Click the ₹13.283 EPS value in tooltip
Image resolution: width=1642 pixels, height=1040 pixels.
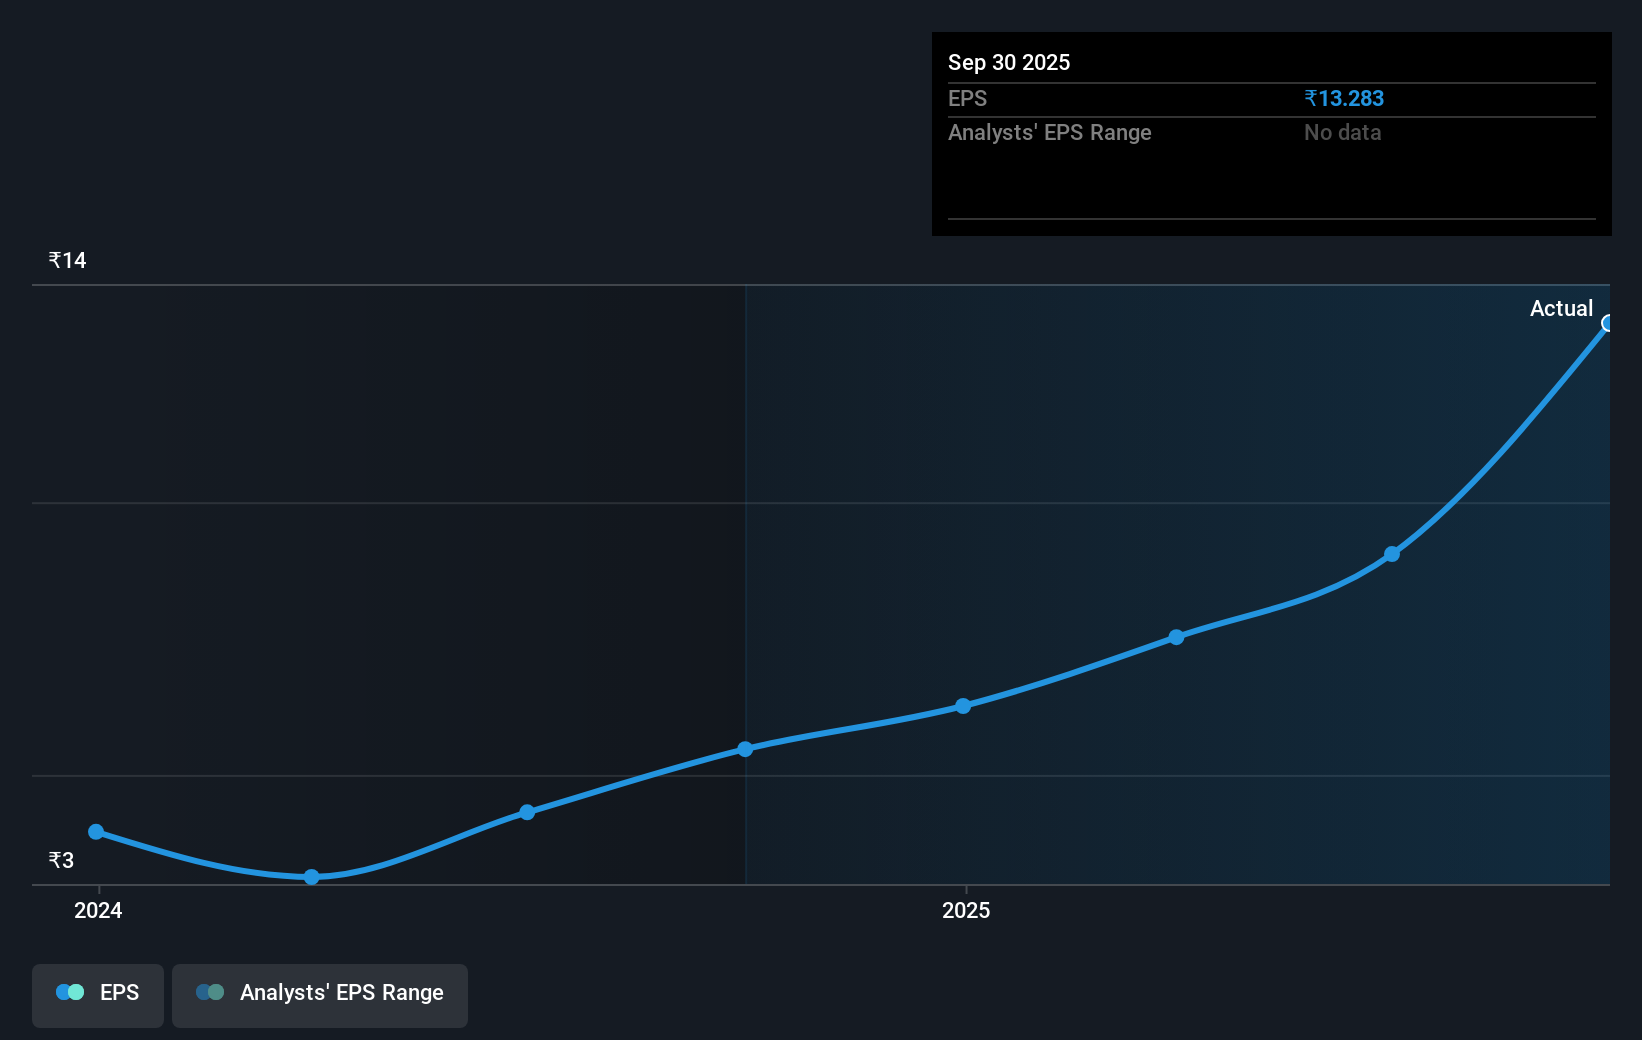(1344, 98)
